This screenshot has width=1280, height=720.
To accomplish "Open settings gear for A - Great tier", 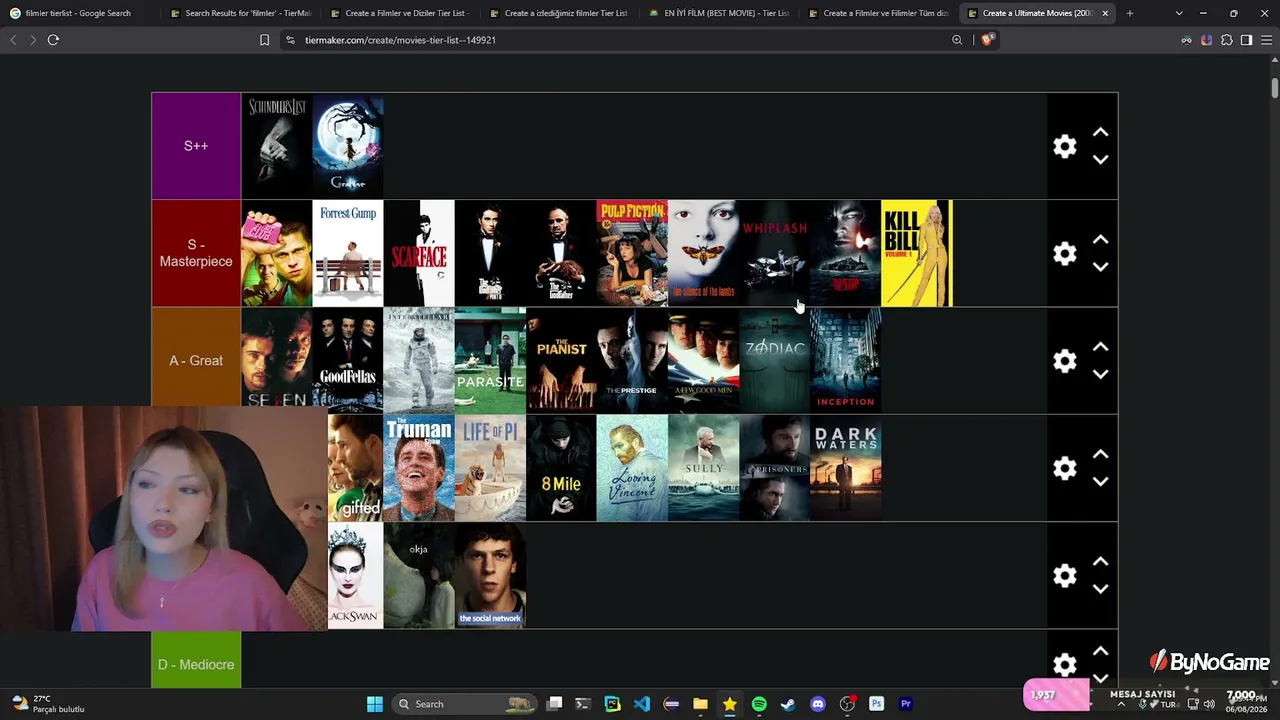I will (x=1065, y=361).
